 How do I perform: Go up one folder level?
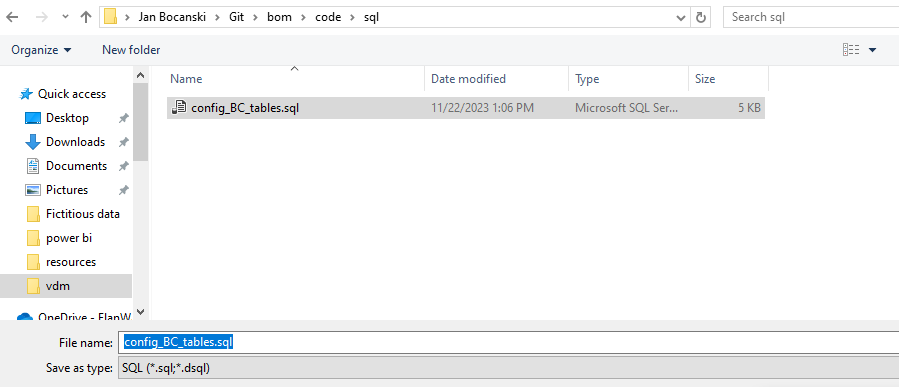pos(86,17)
